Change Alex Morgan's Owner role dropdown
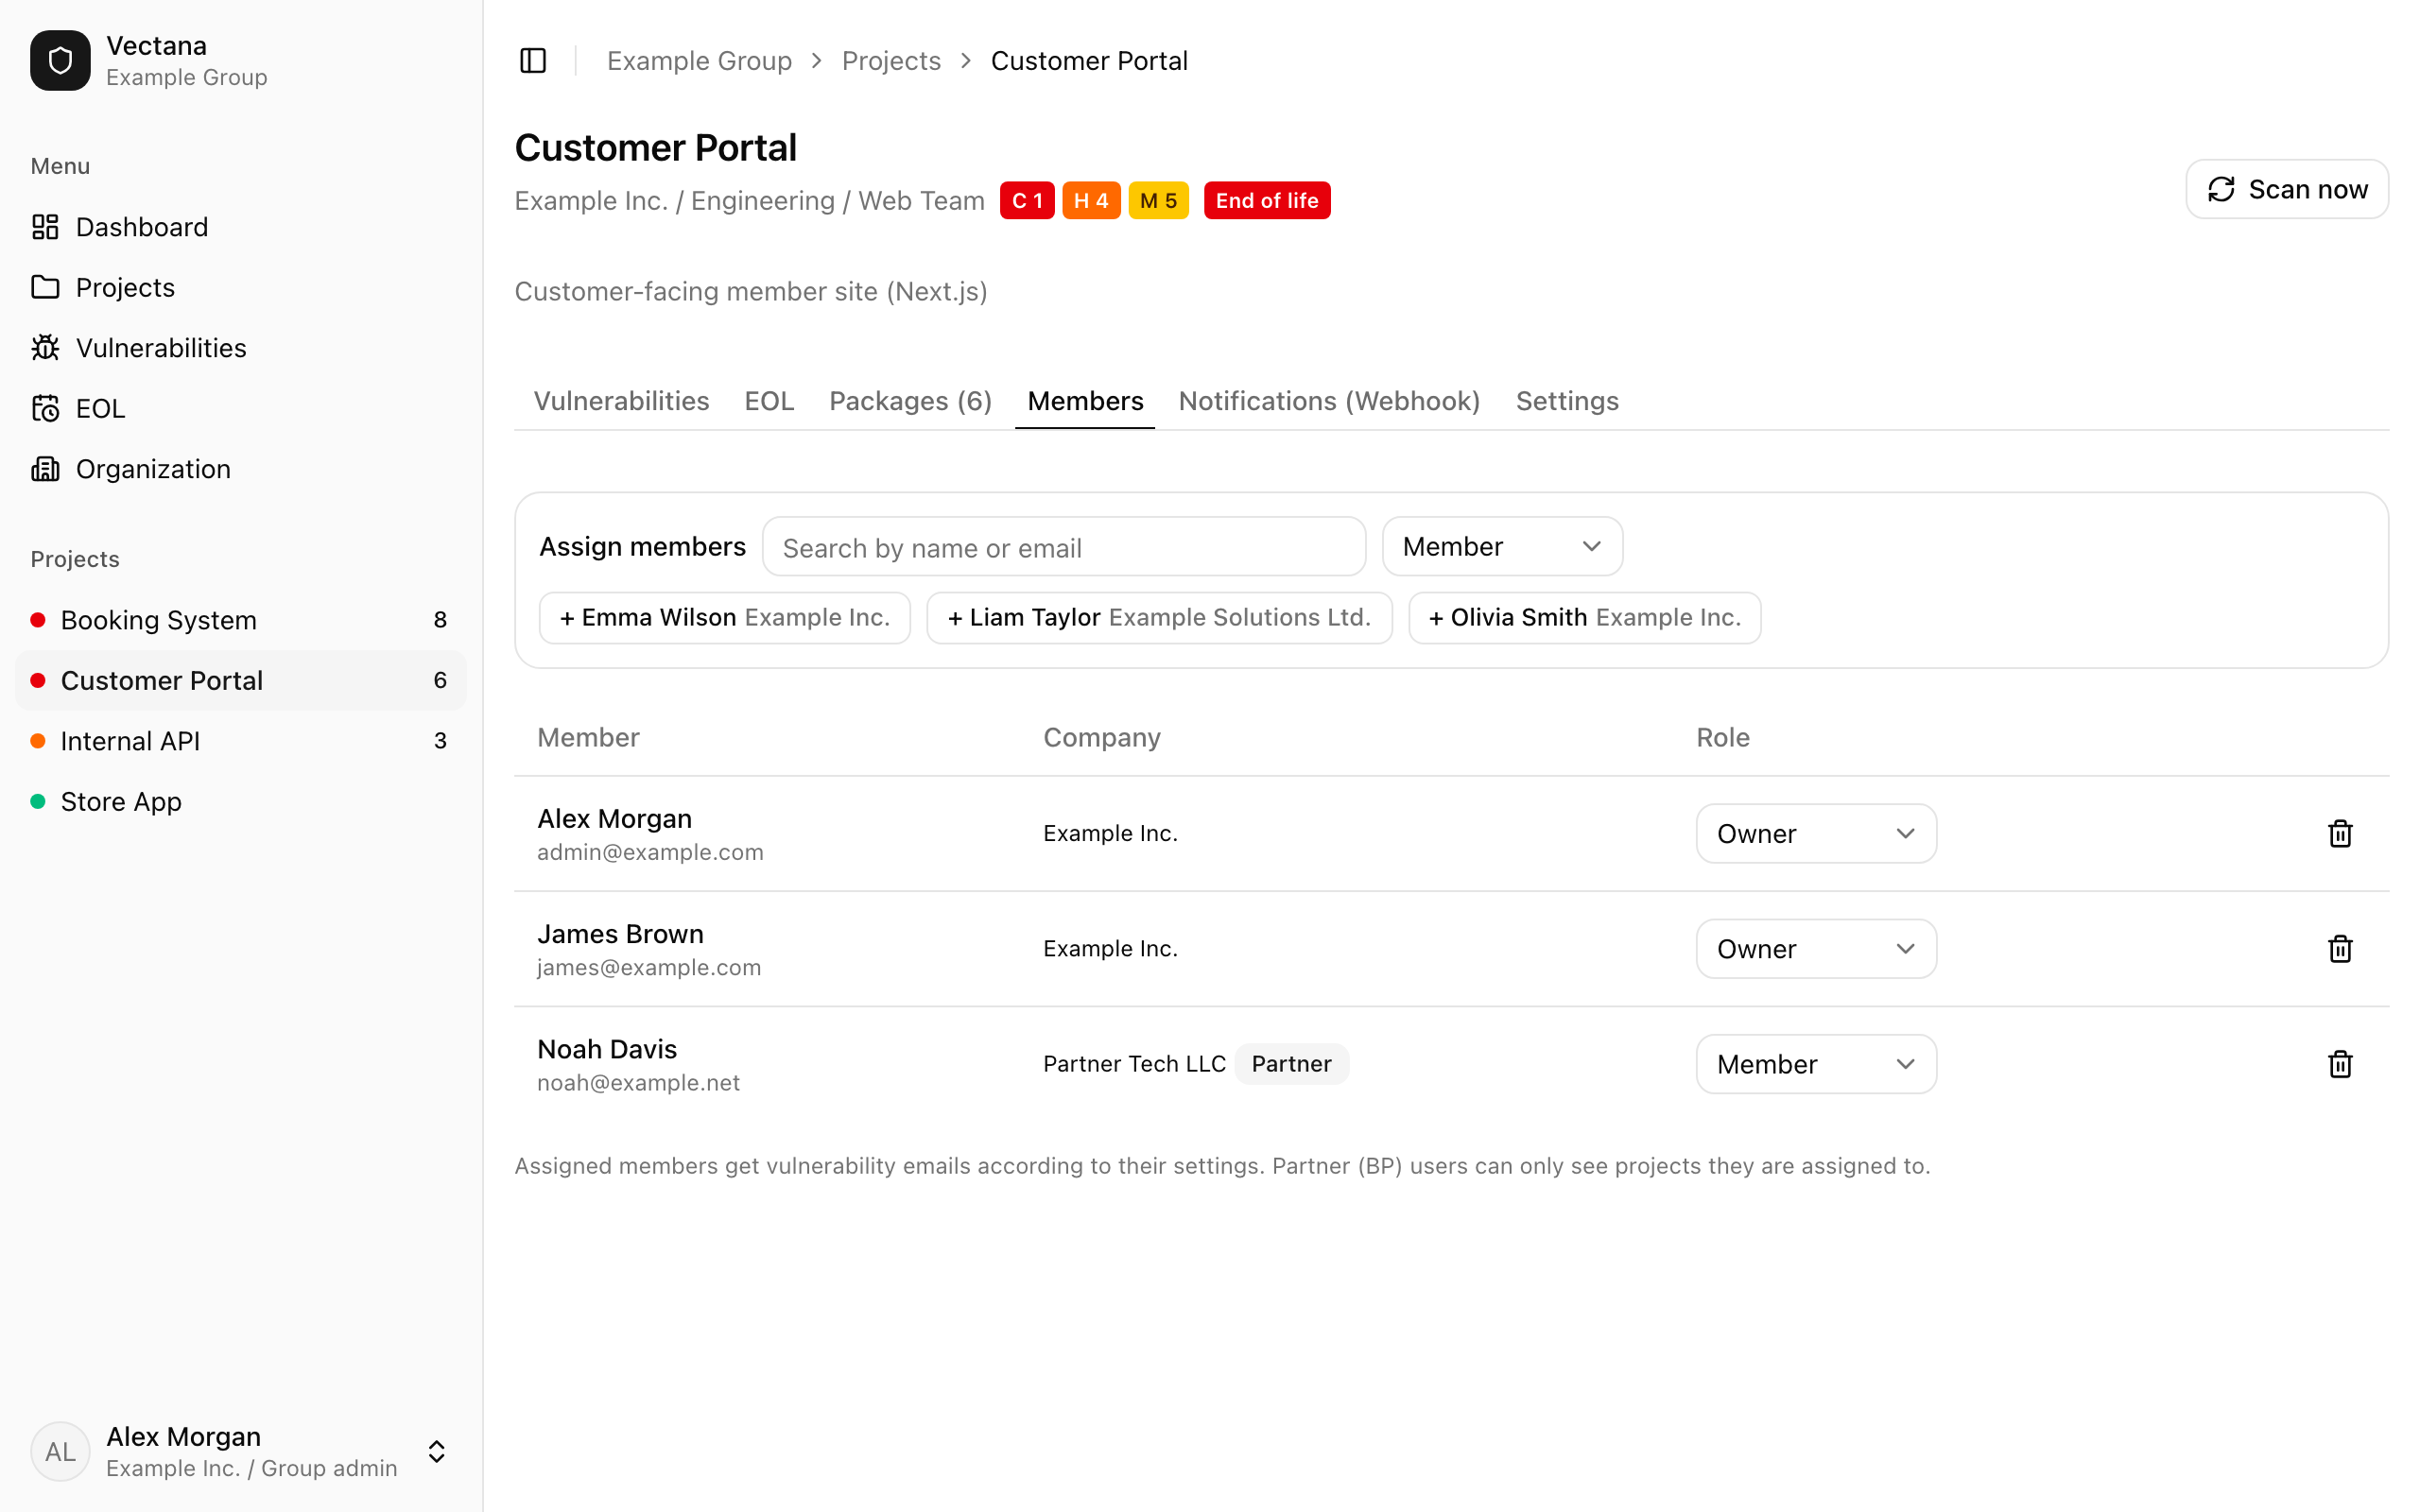The image size is (2420, 1512). click(1816, 833)
